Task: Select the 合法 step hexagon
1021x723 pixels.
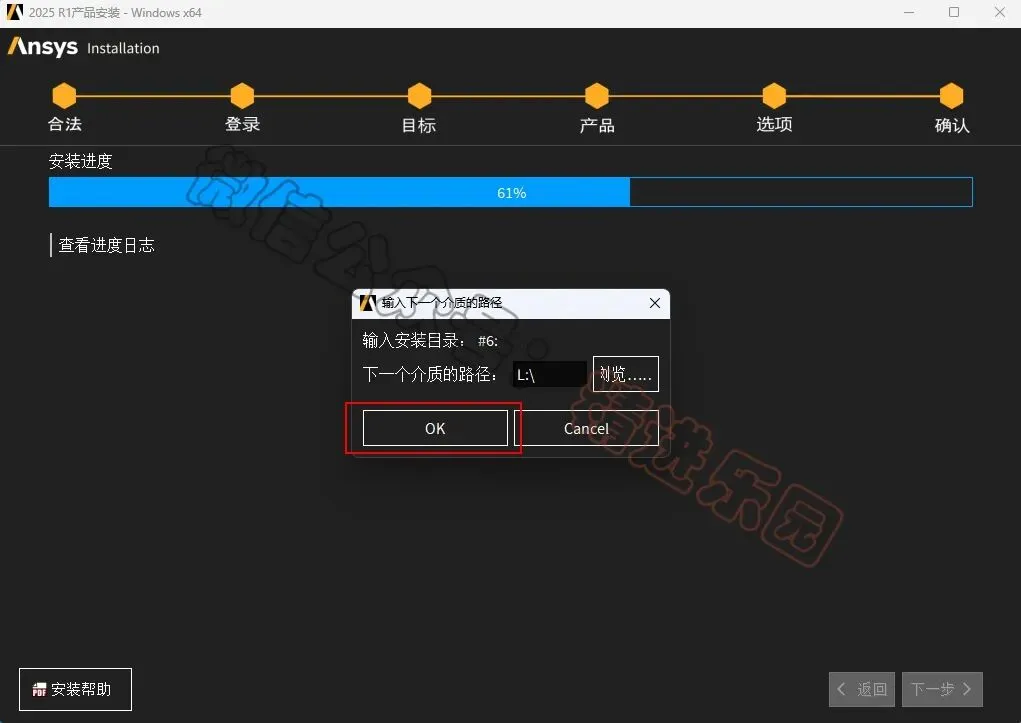Action: [x=64, y=96]
